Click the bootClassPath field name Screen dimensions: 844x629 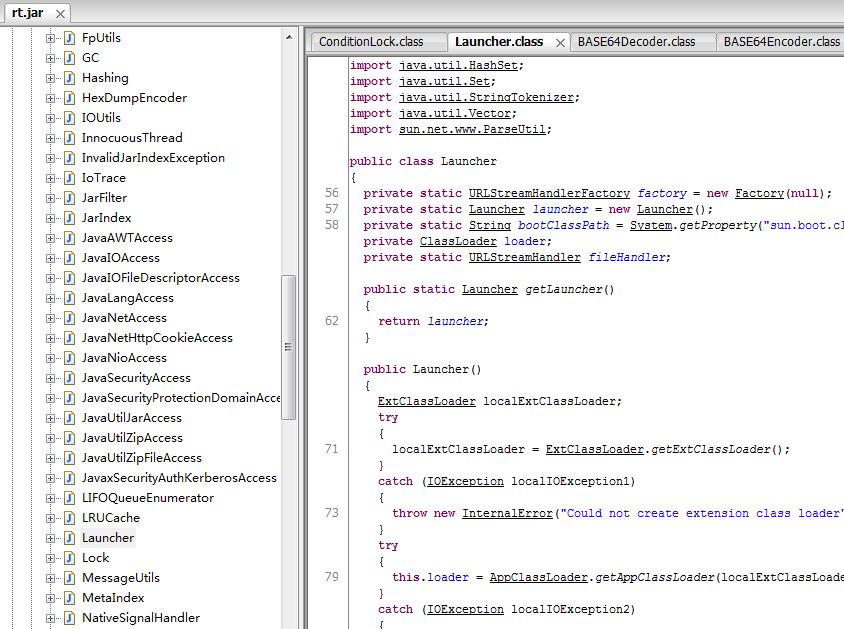564,225
